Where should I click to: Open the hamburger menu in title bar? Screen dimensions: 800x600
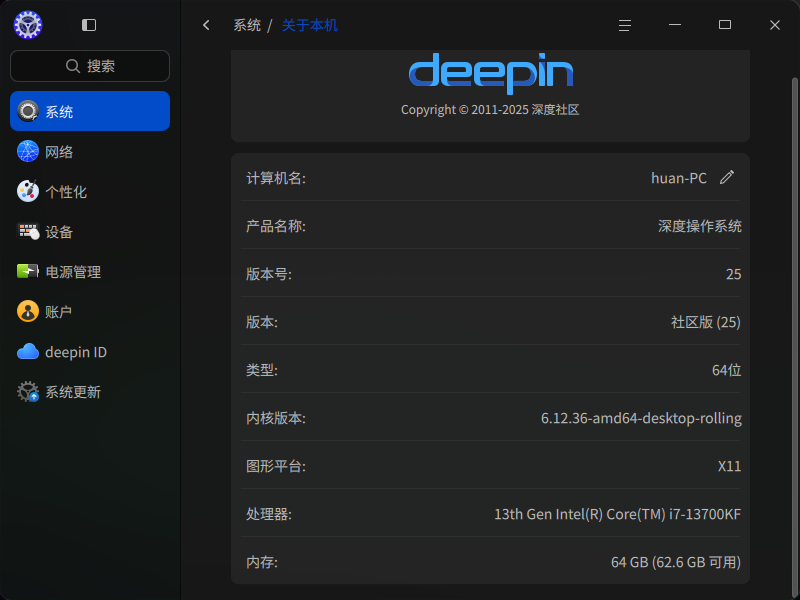click(x=624, y=25)
